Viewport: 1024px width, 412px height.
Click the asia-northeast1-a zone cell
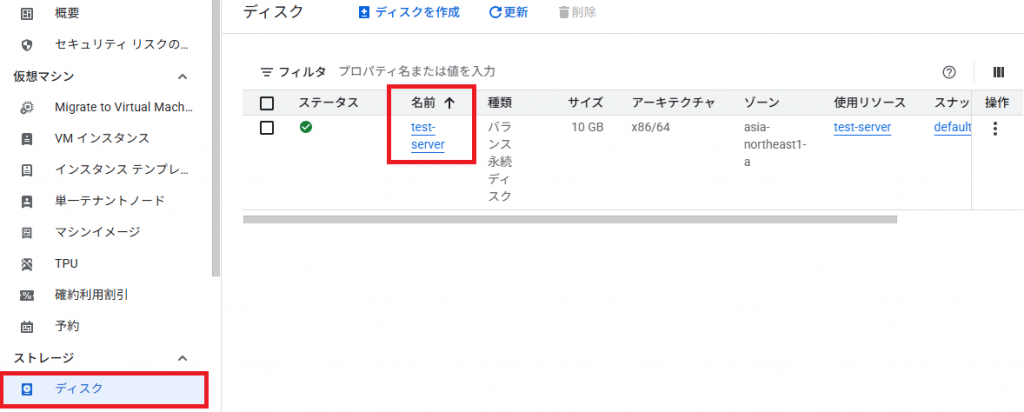coord(776,145)
